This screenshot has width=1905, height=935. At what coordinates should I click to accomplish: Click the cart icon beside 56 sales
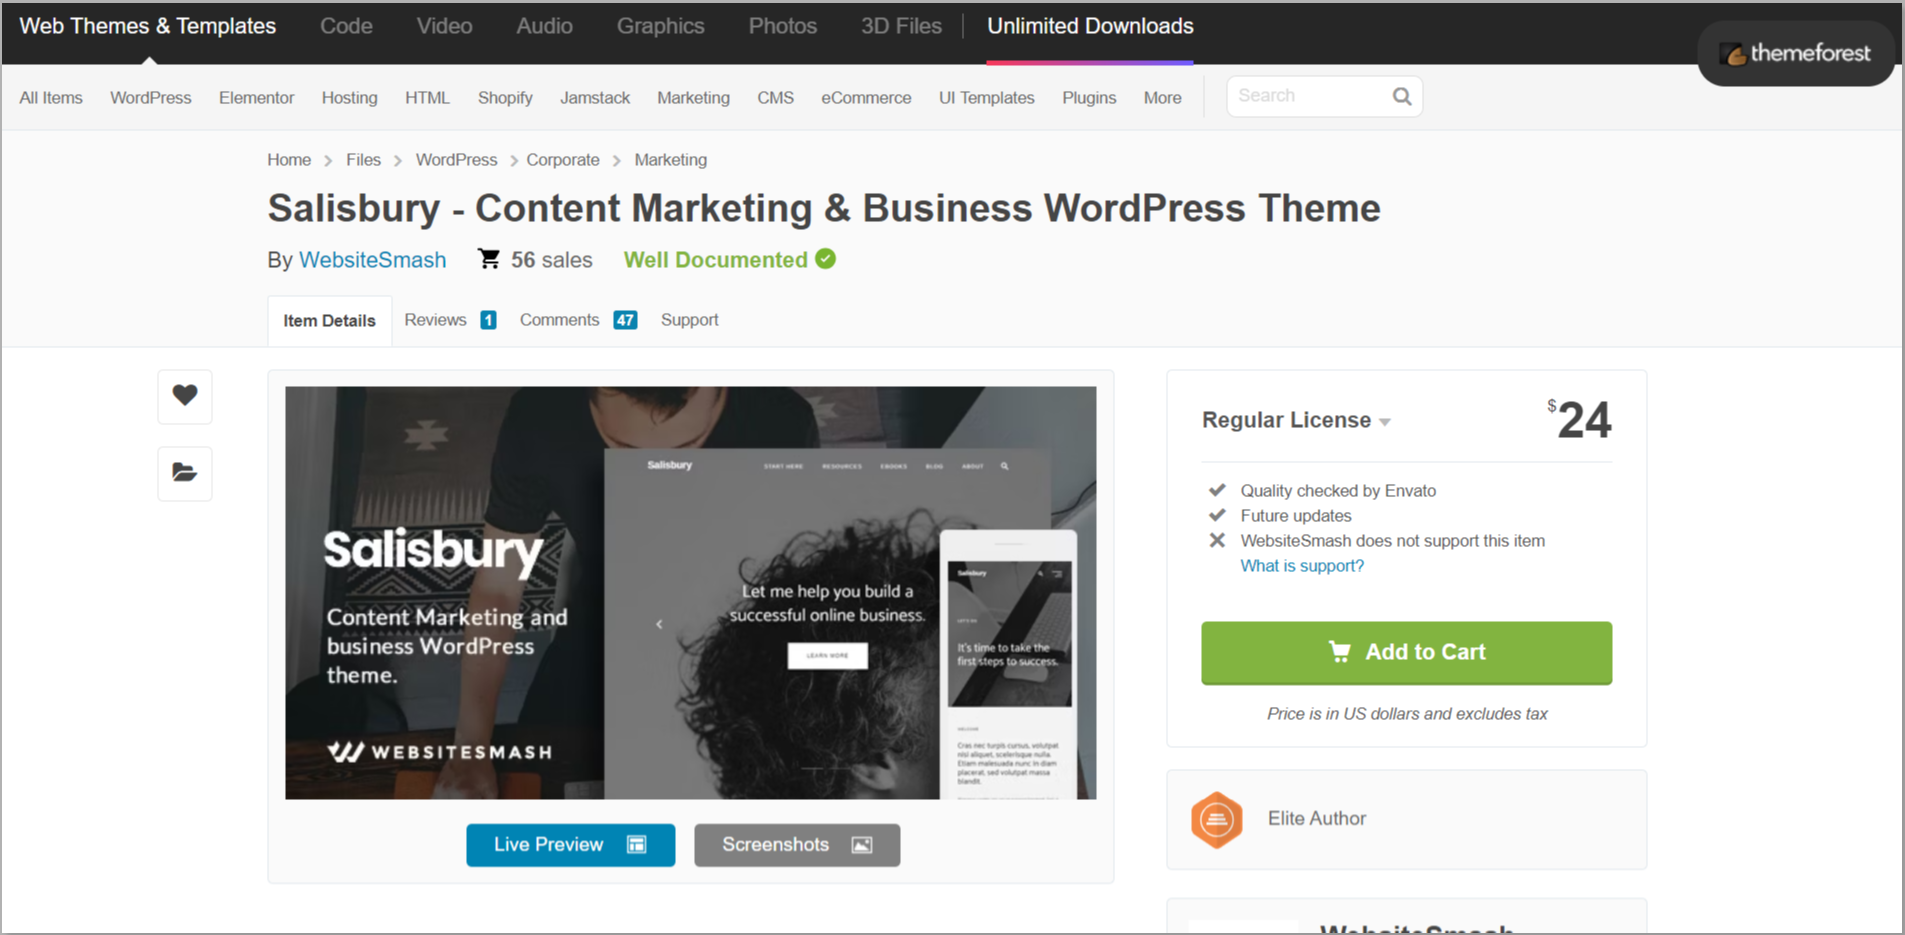(489, 259)
